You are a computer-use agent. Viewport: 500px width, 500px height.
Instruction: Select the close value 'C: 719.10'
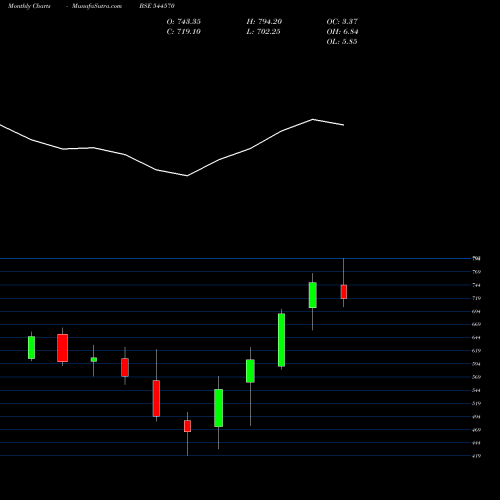[184, 32]
